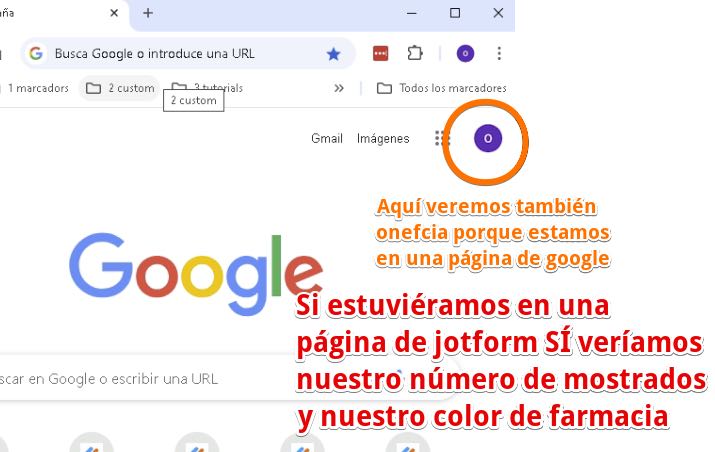Open Google account avatar on page
This screenshot has height=452, width=715.
[x=487, y=138]
